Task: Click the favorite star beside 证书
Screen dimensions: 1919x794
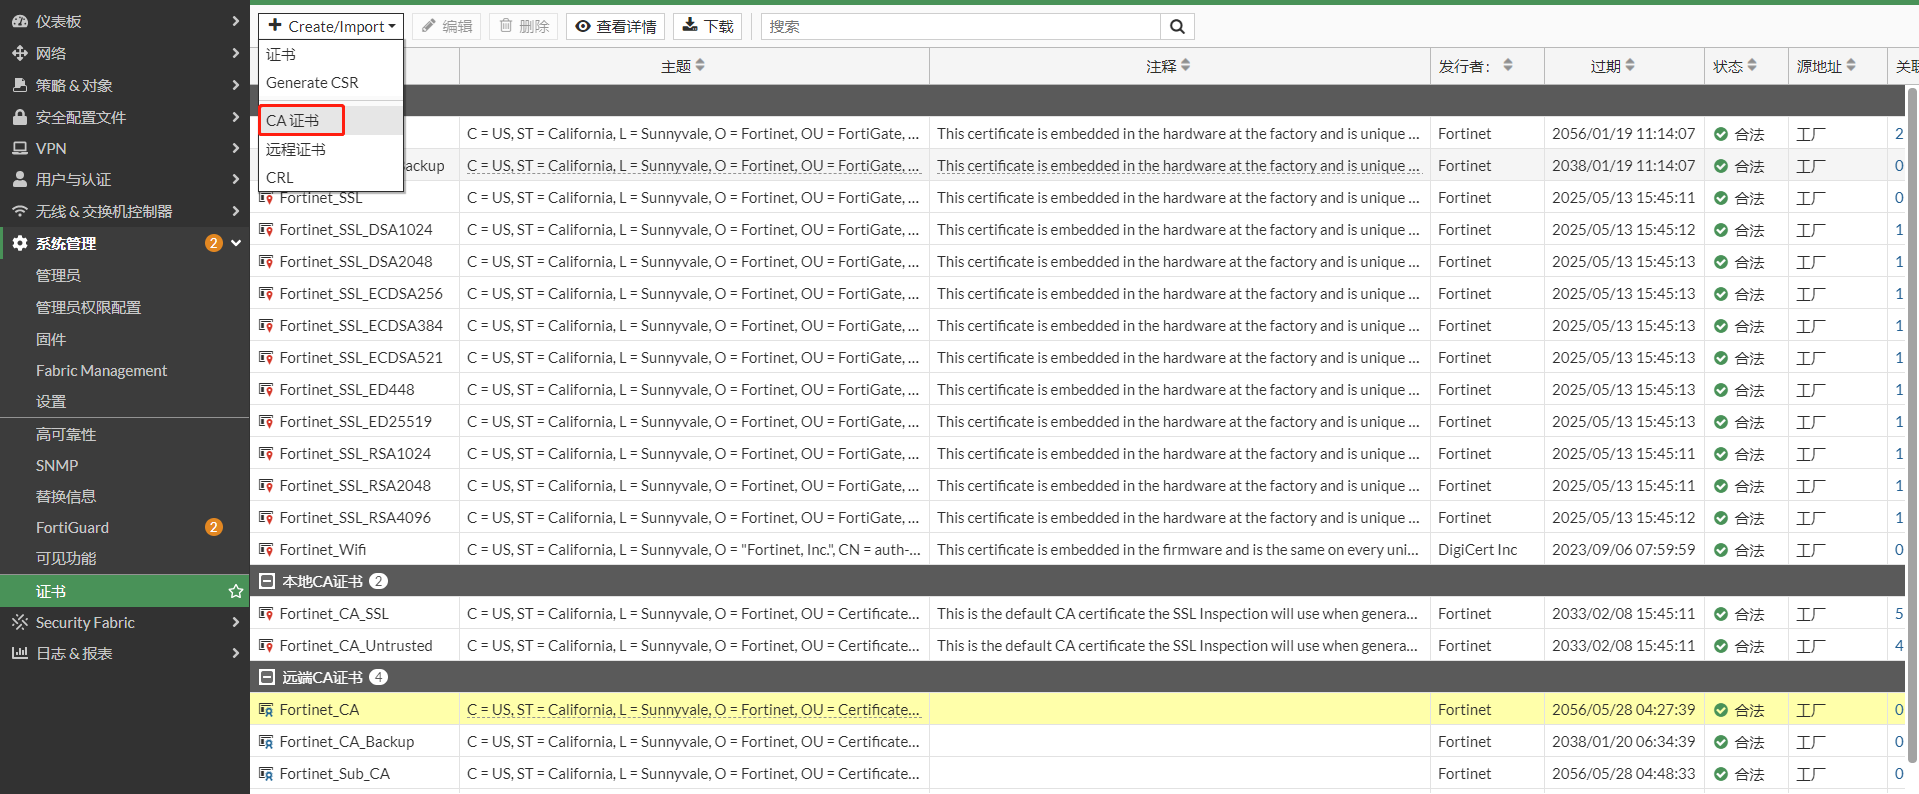Action: 236,591
